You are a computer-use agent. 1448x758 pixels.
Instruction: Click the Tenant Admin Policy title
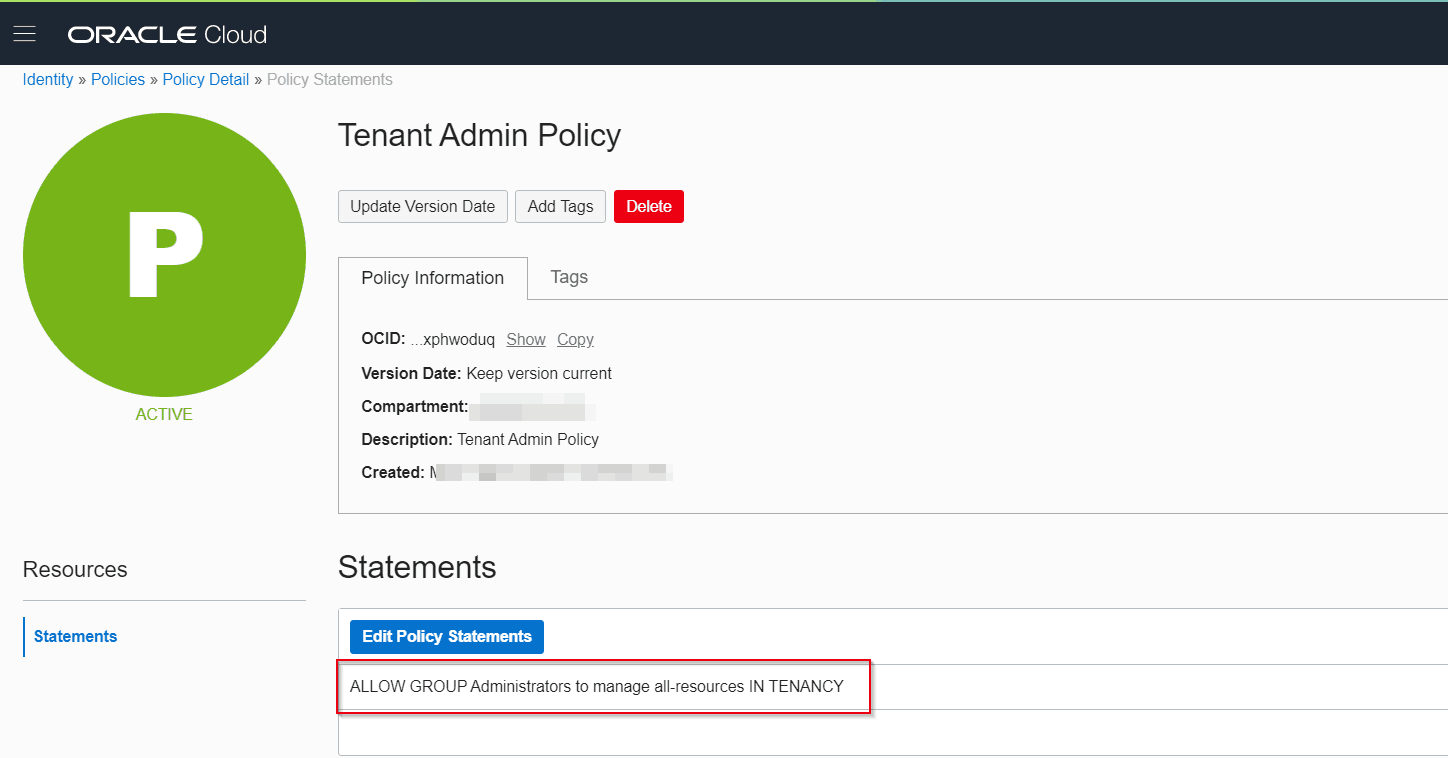click(479, 134)
